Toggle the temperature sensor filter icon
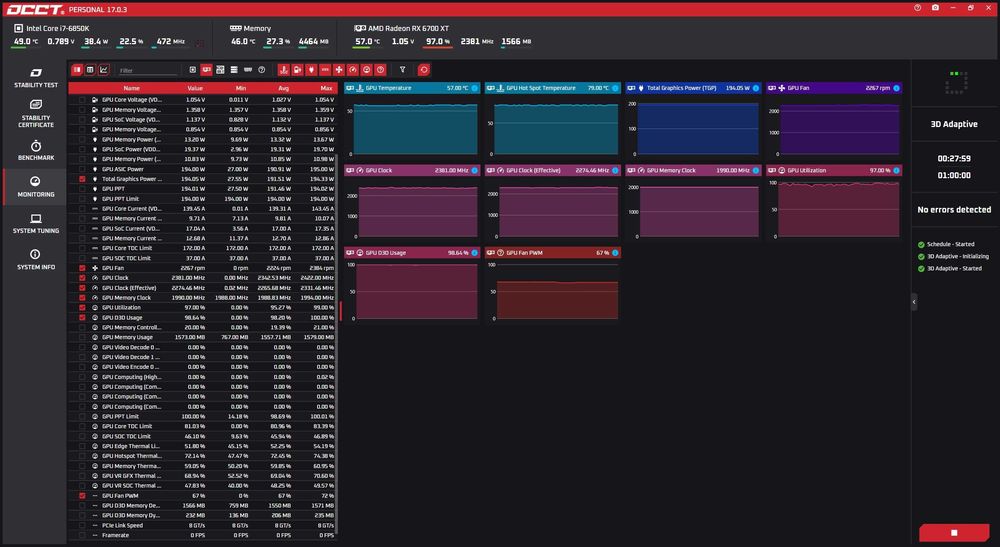 click(x=284, y=69)
